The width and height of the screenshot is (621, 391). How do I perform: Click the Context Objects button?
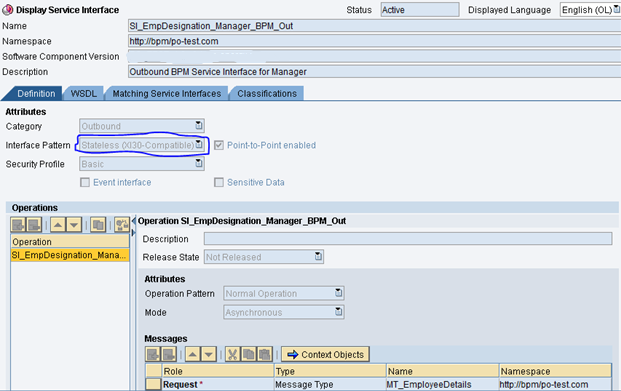(x=325, y=354)
